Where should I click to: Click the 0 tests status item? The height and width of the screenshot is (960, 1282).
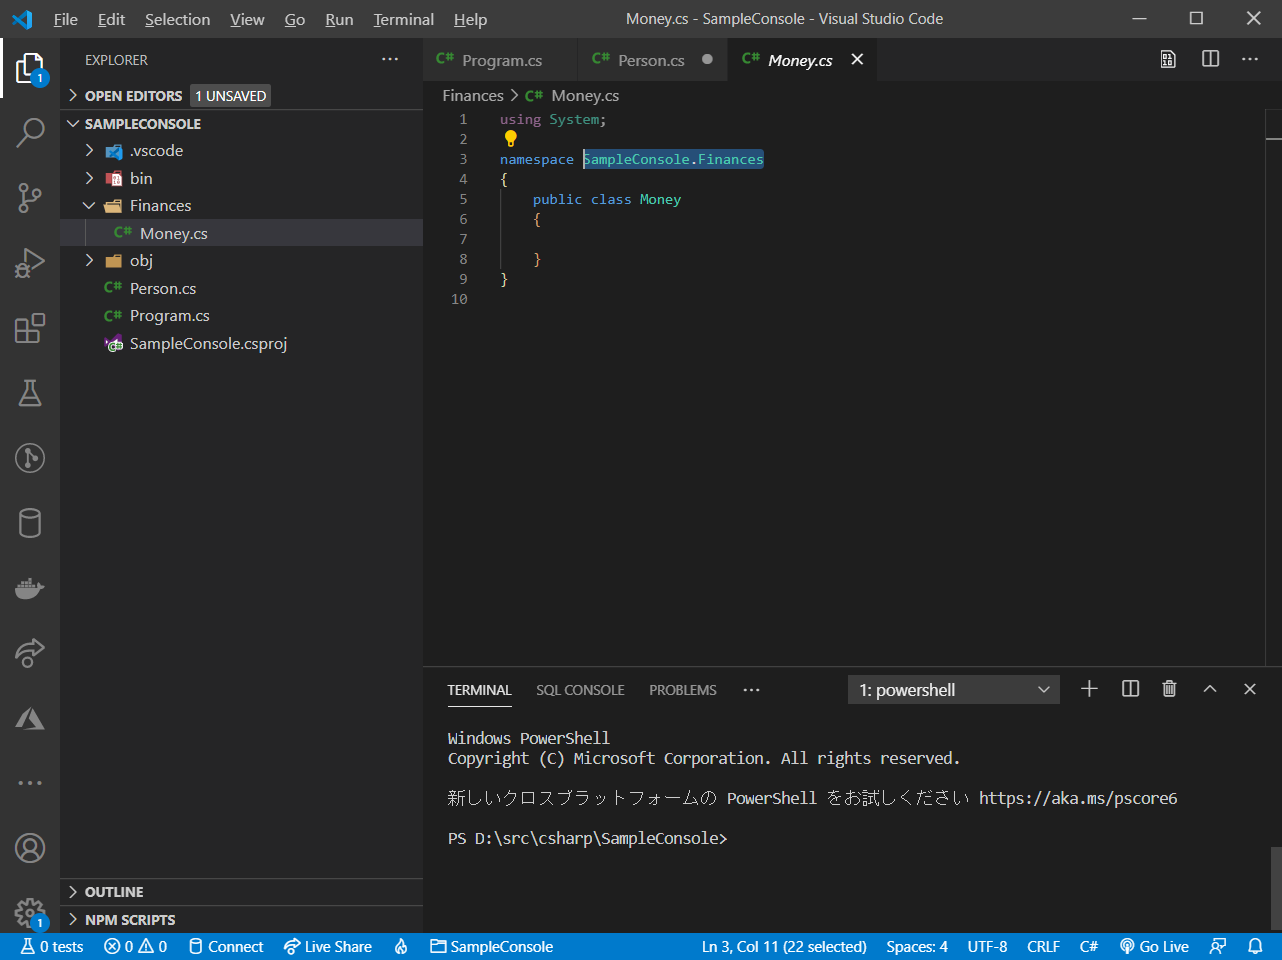point(52,946)
